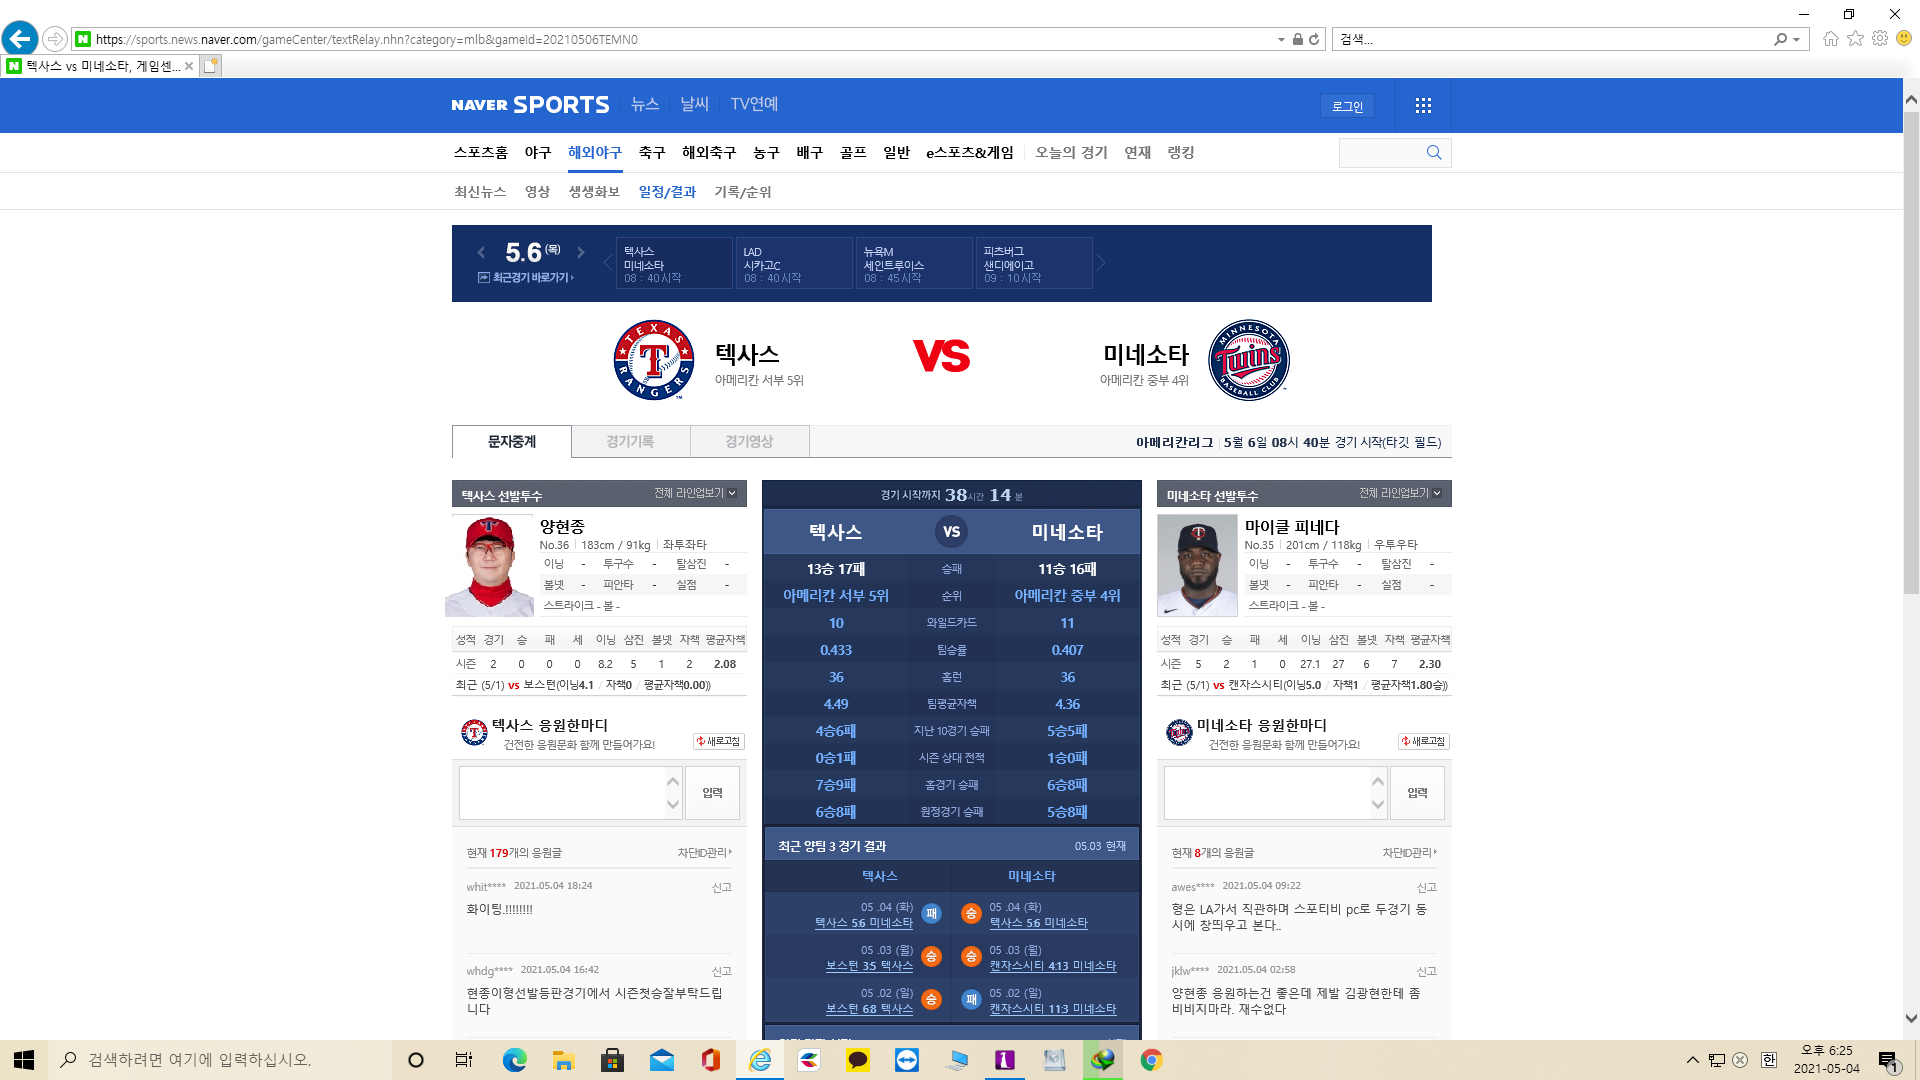Click the refresh icon in address bar

coord(1314,39)
